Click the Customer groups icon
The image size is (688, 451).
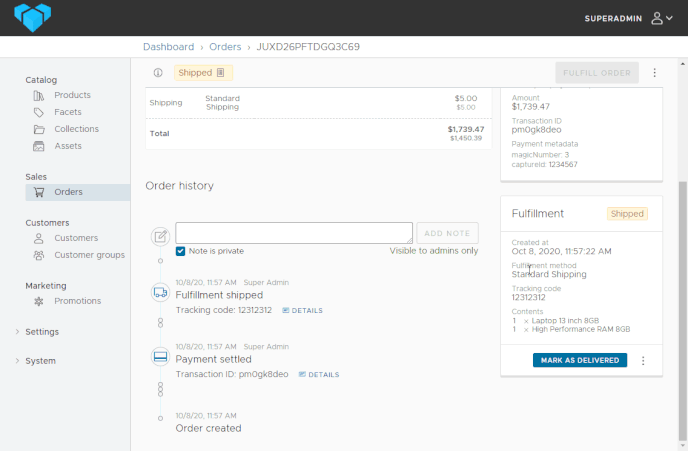(x=39, y=255)
